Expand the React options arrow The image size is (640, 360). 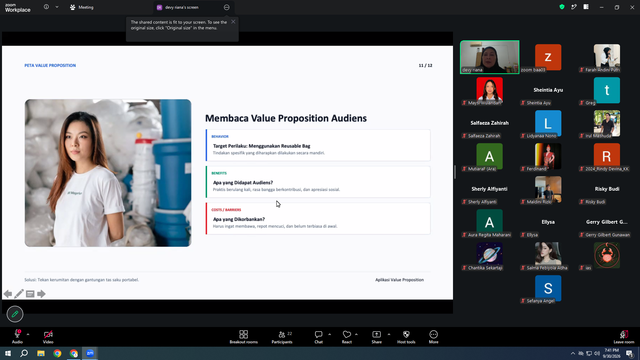(356, 334)
